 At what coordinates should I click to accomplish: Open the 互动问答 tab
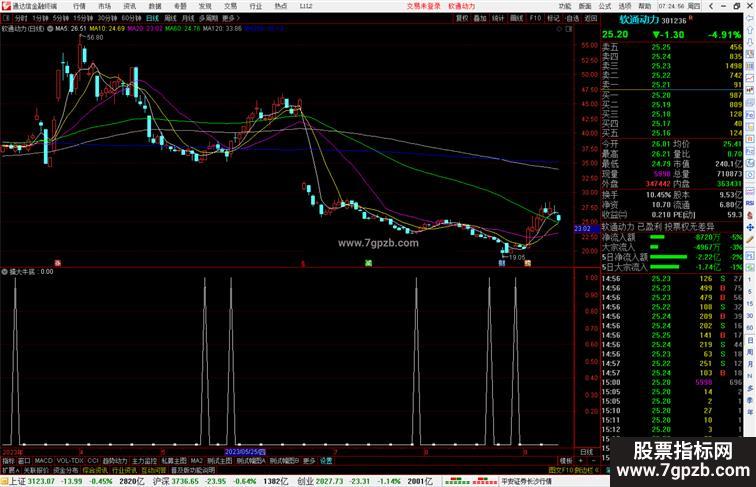point(154,470)
